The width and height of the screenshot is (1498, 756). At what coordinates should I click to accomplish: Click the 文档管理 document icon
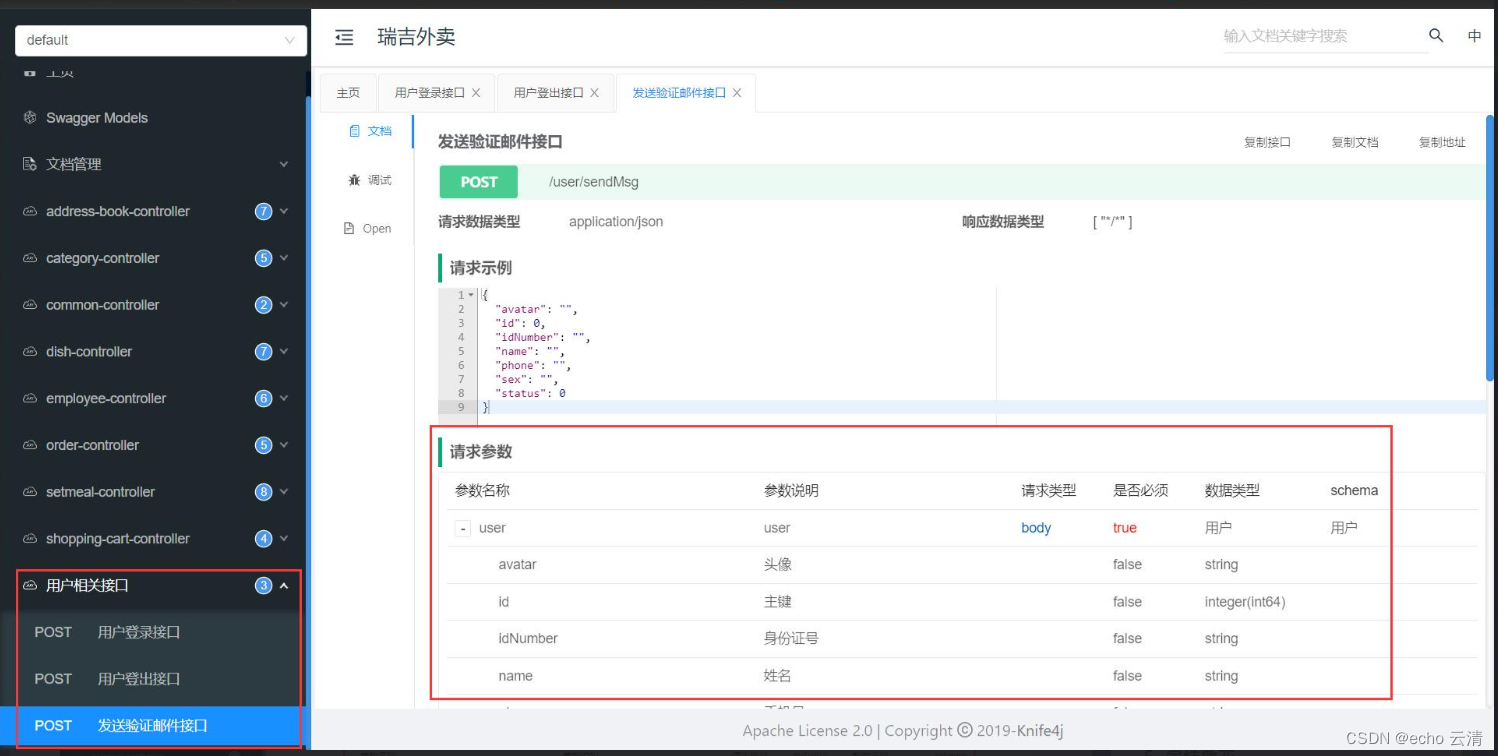30,164
